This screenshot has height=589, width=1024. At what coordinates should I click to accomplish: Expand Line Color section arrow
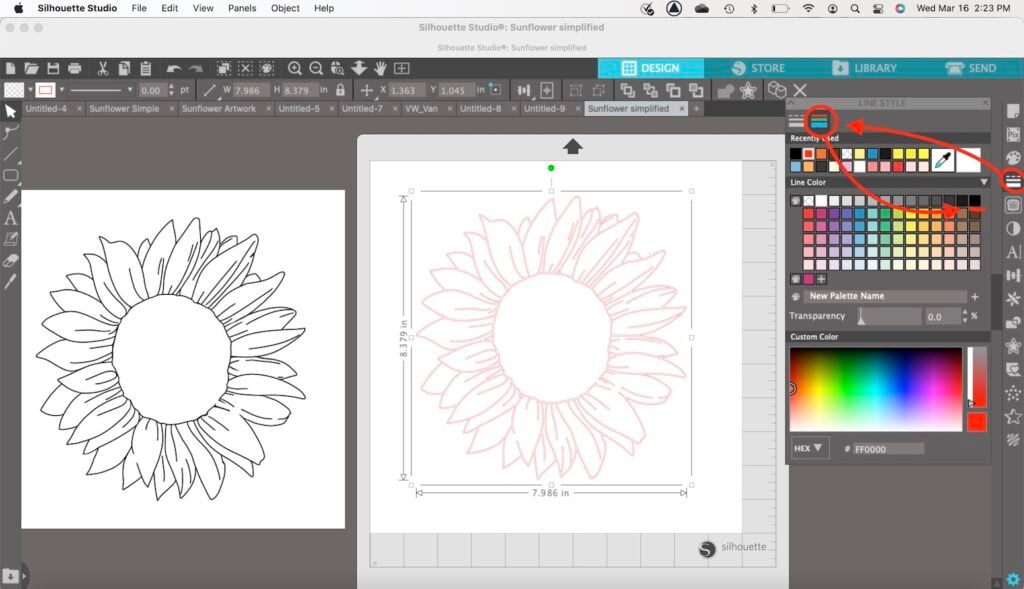coord(984,182)
